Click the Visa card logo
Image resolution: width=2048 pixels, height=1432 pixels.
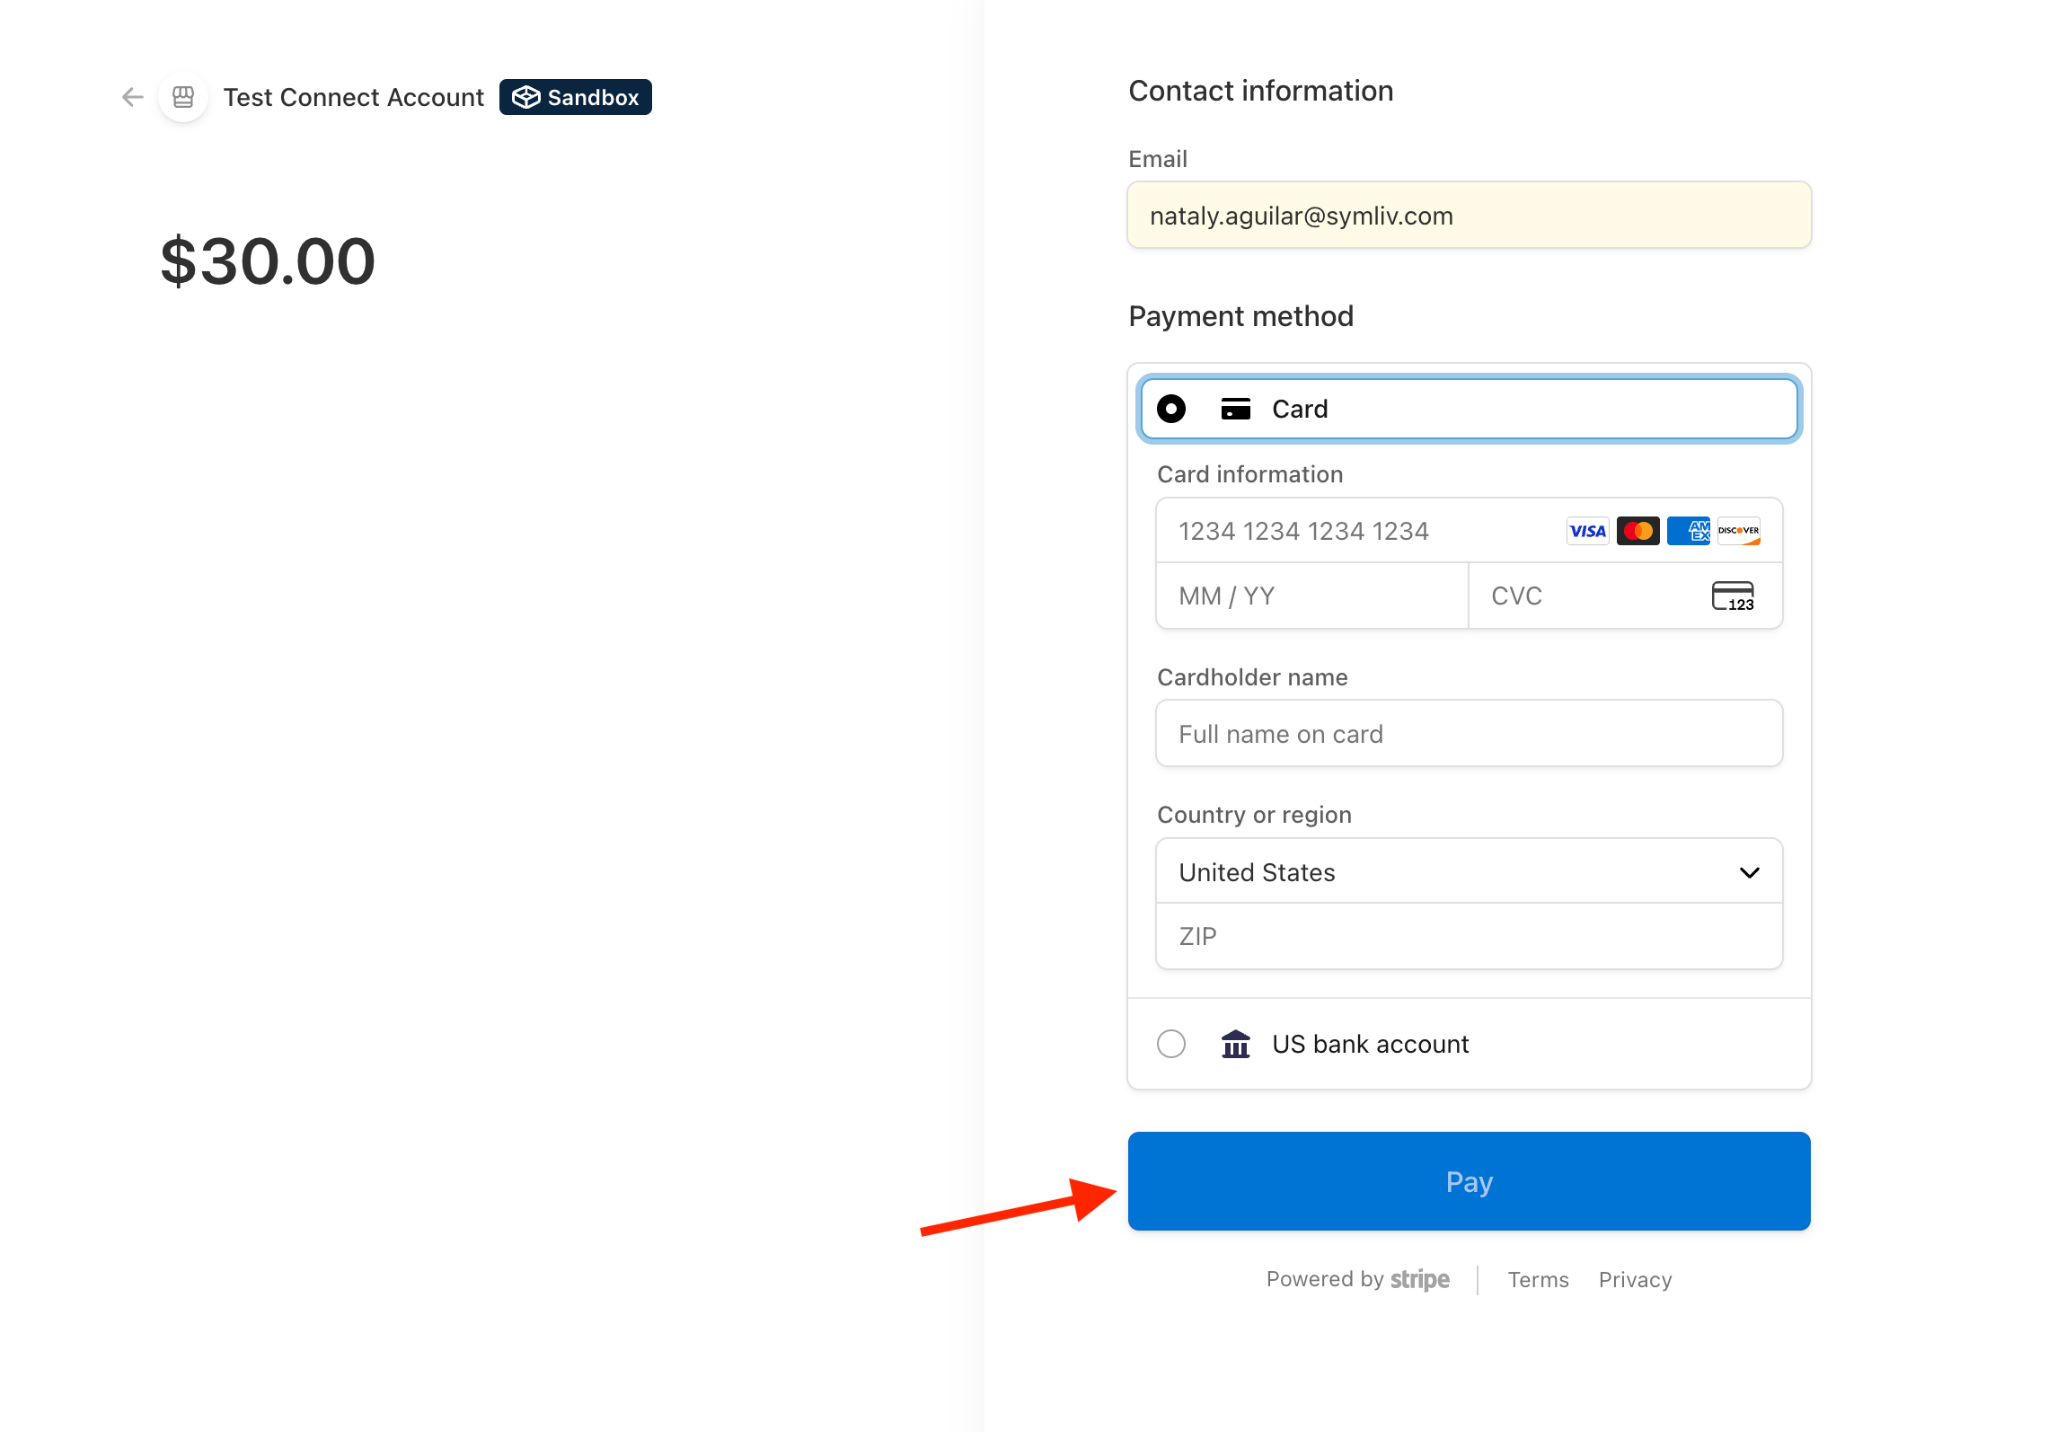click(x=1587, y=531)
